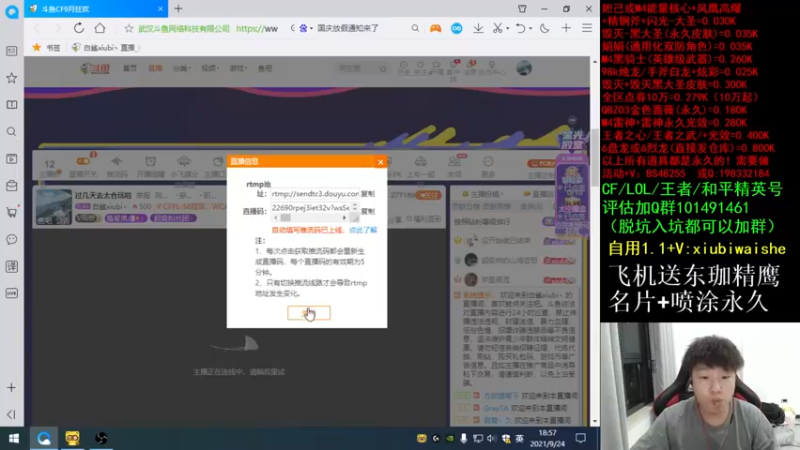Viewport: 800px width, 450px height.
Task: Open the 点此了解 link
Action: tap(363, 230)
